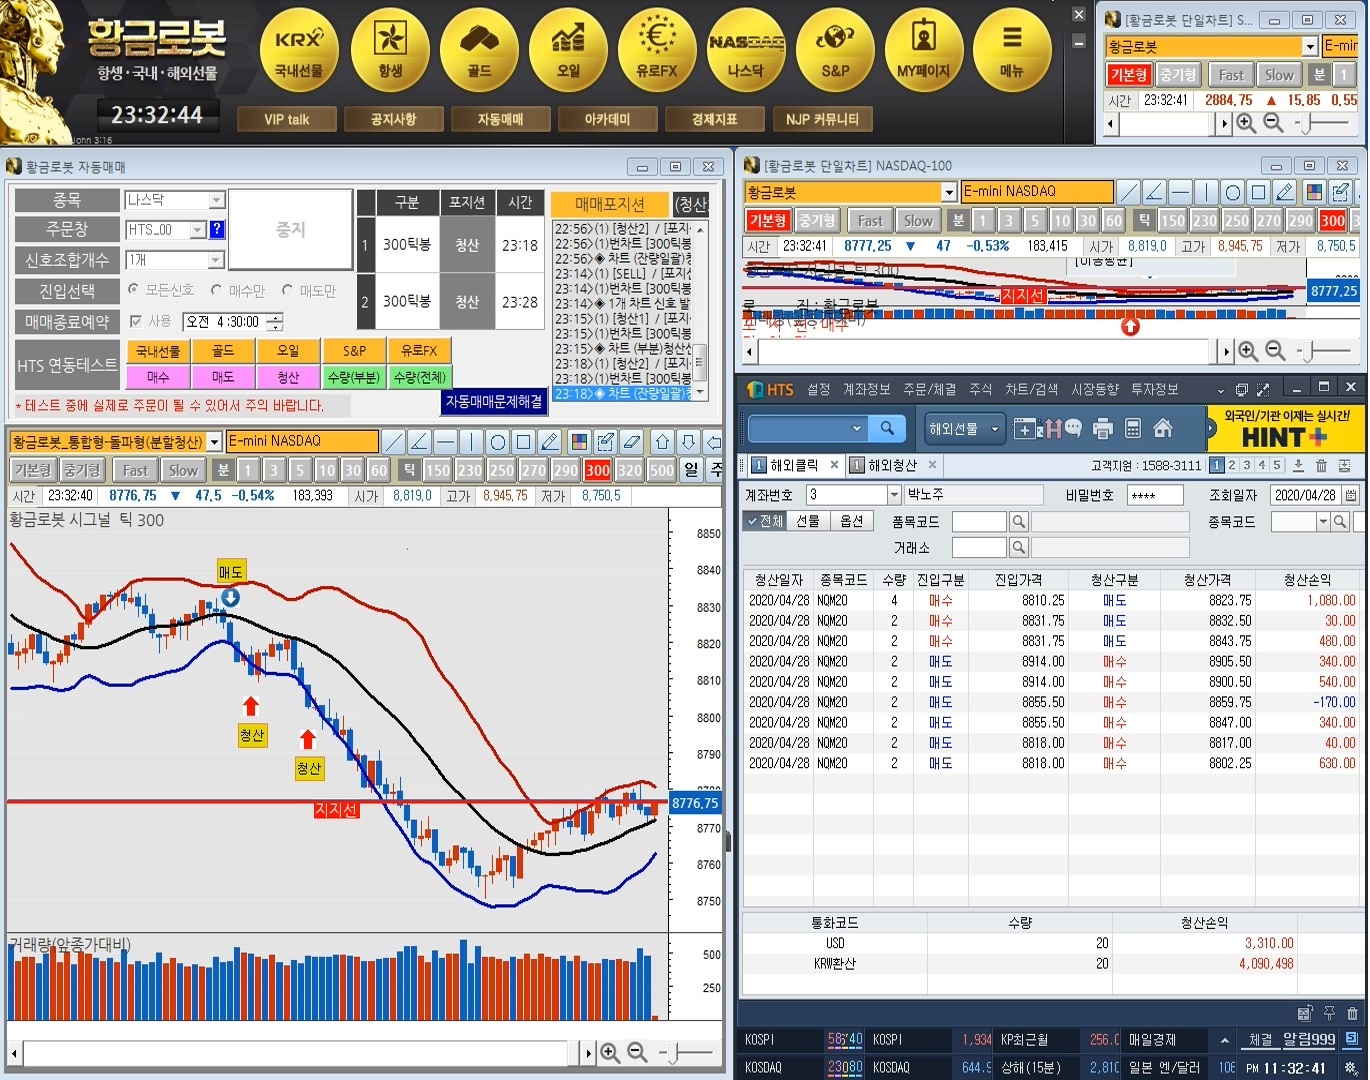Click green 수량(전체) button
Screen dimensions: 1370x1080
tap(419, 377)
